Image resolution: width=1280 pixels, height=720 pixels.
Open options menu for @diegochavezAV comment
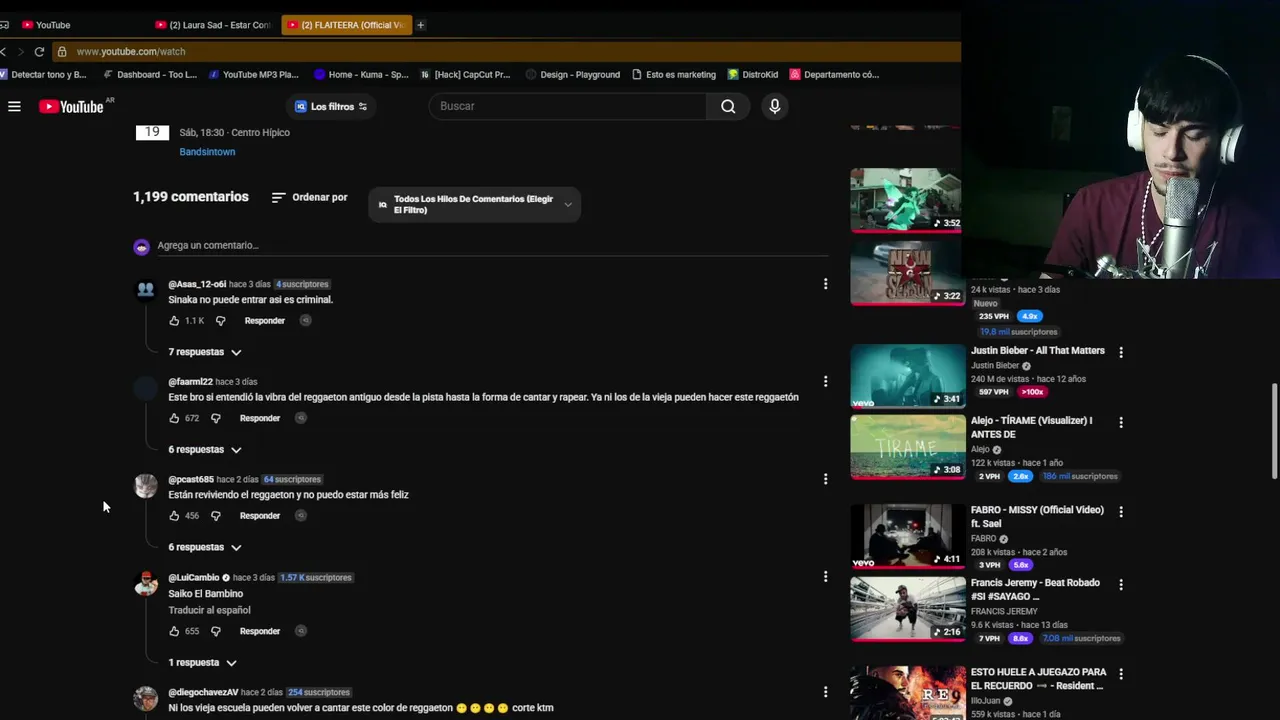825,692
